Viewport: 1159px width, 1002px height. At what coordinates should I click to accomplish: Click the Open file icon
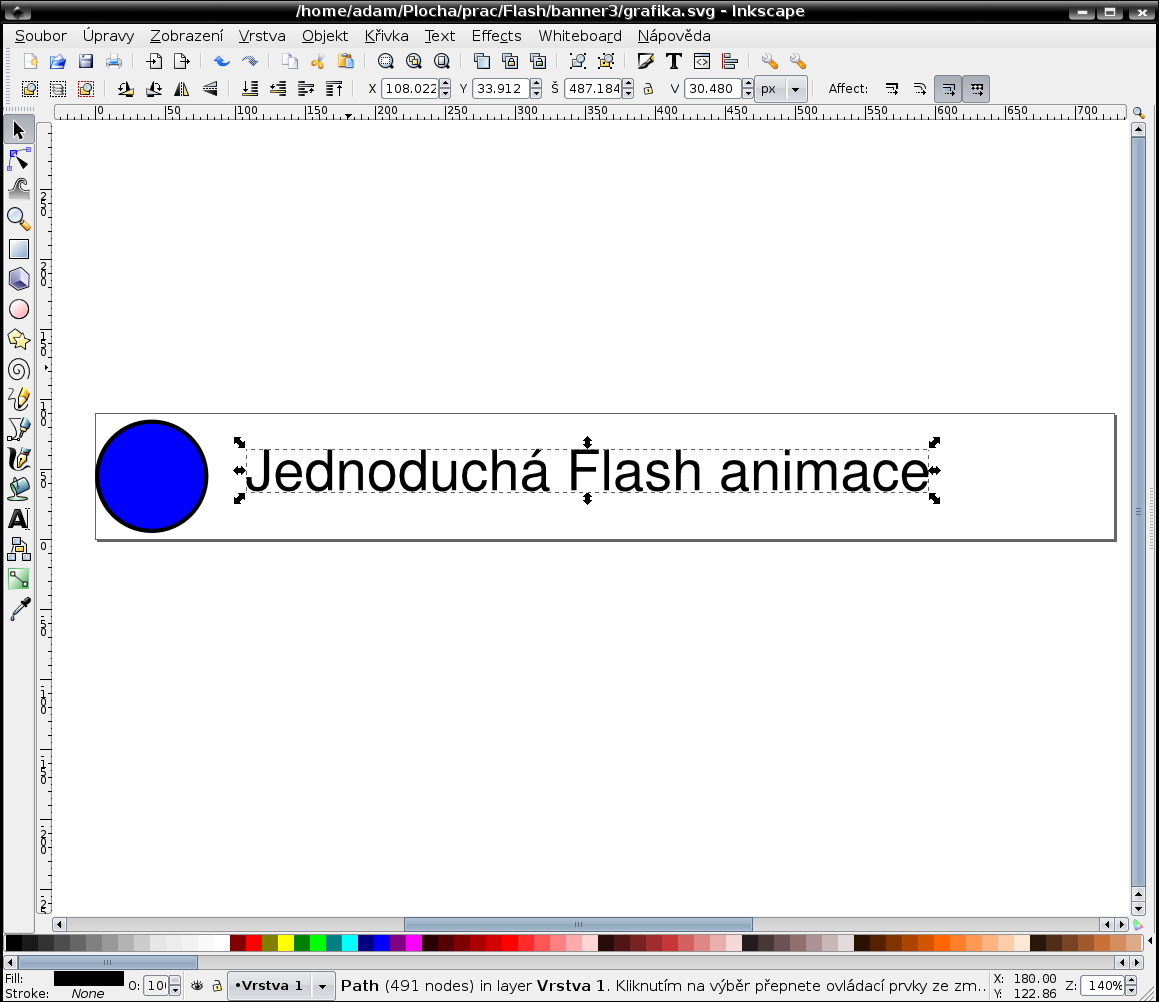coord(58,61)
